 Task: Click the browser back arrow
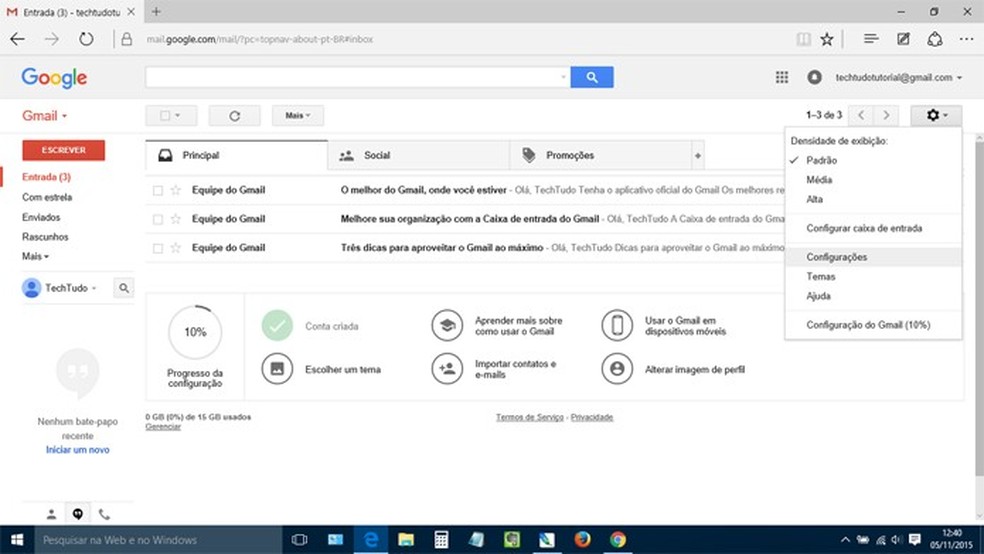click(x=18, y=39)
